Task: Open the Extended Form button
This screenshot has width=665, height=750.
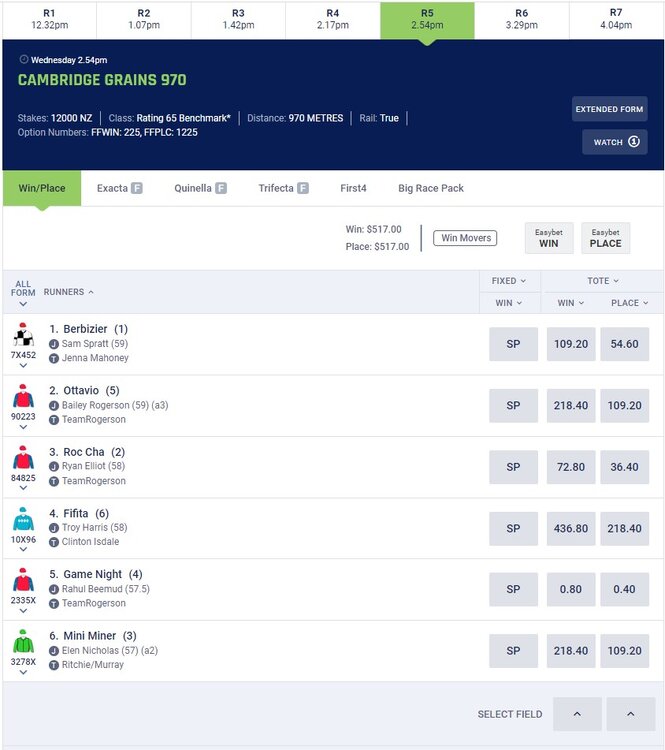Action: [610, 109]
